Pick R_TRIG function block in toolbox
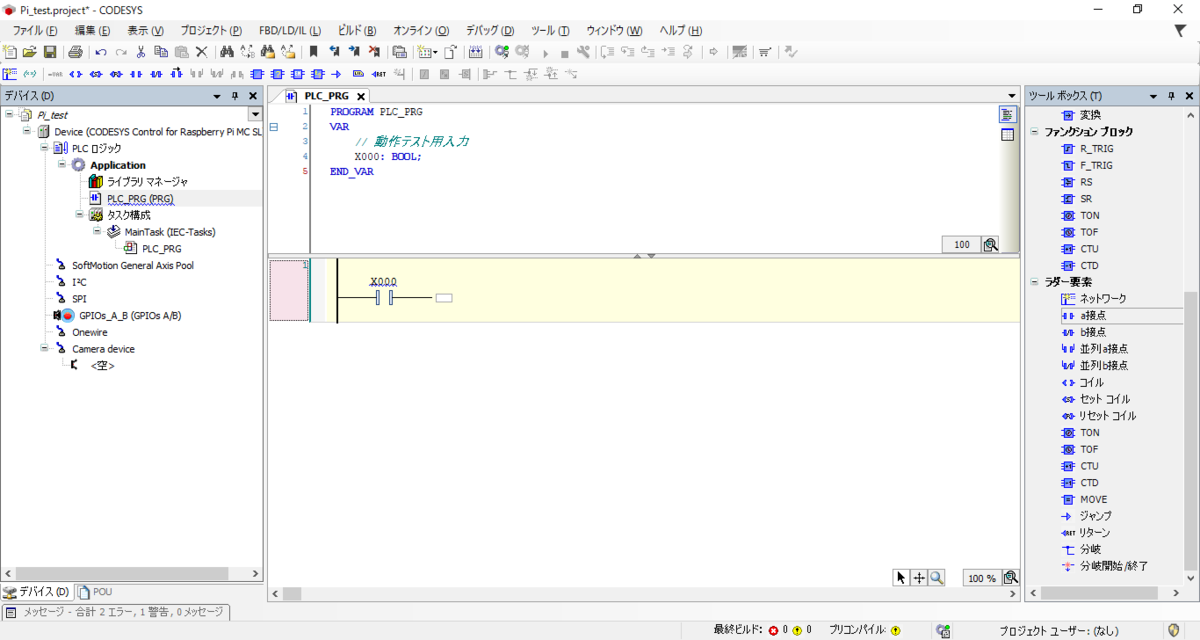Image resolution: width=1200 pixels, height=640 pixels. coord(1096,148)
